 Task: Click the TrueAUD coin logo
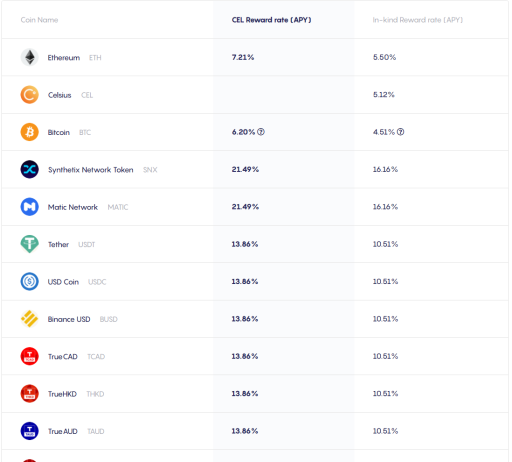point(30,431)
